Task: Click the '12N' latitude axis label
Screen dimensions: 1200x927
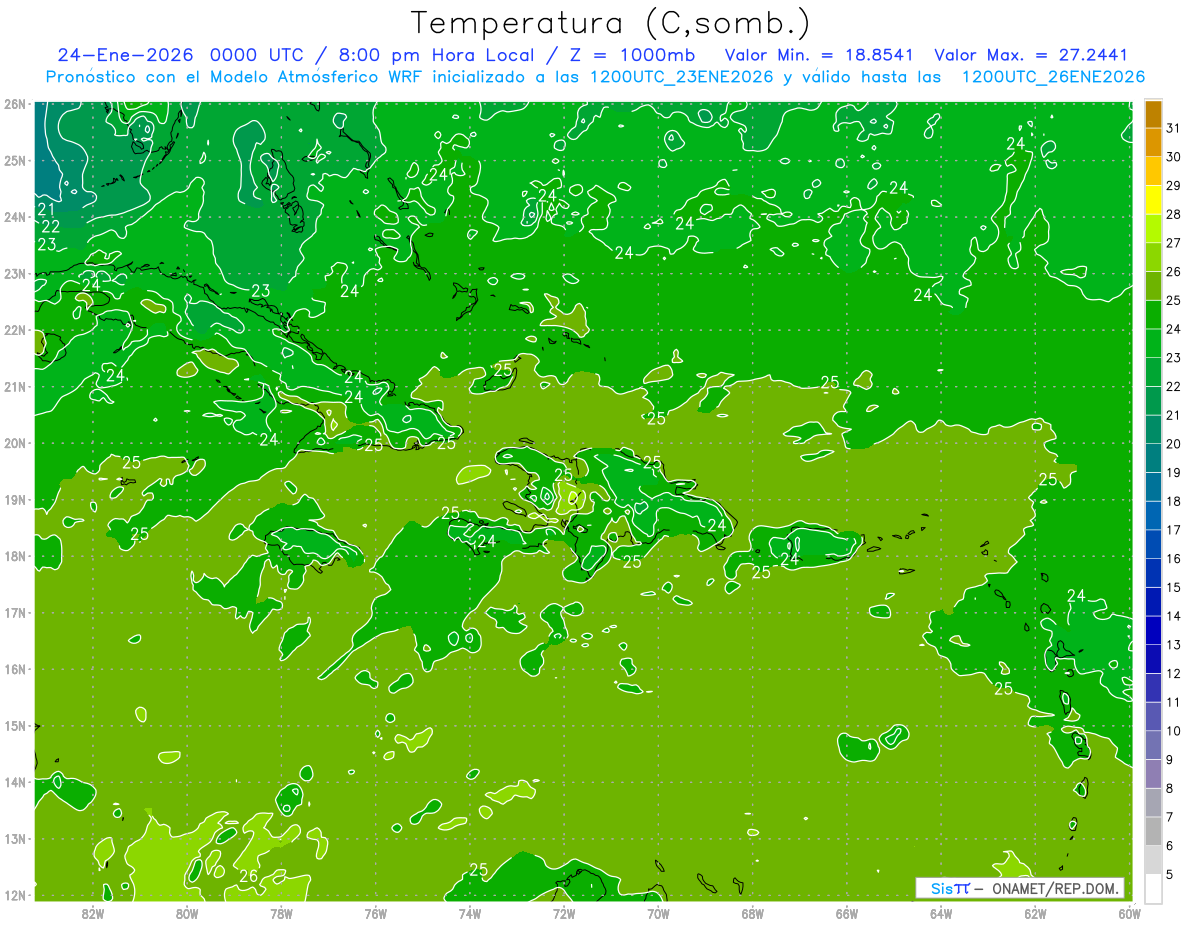Action: click(x=15, y=895)
